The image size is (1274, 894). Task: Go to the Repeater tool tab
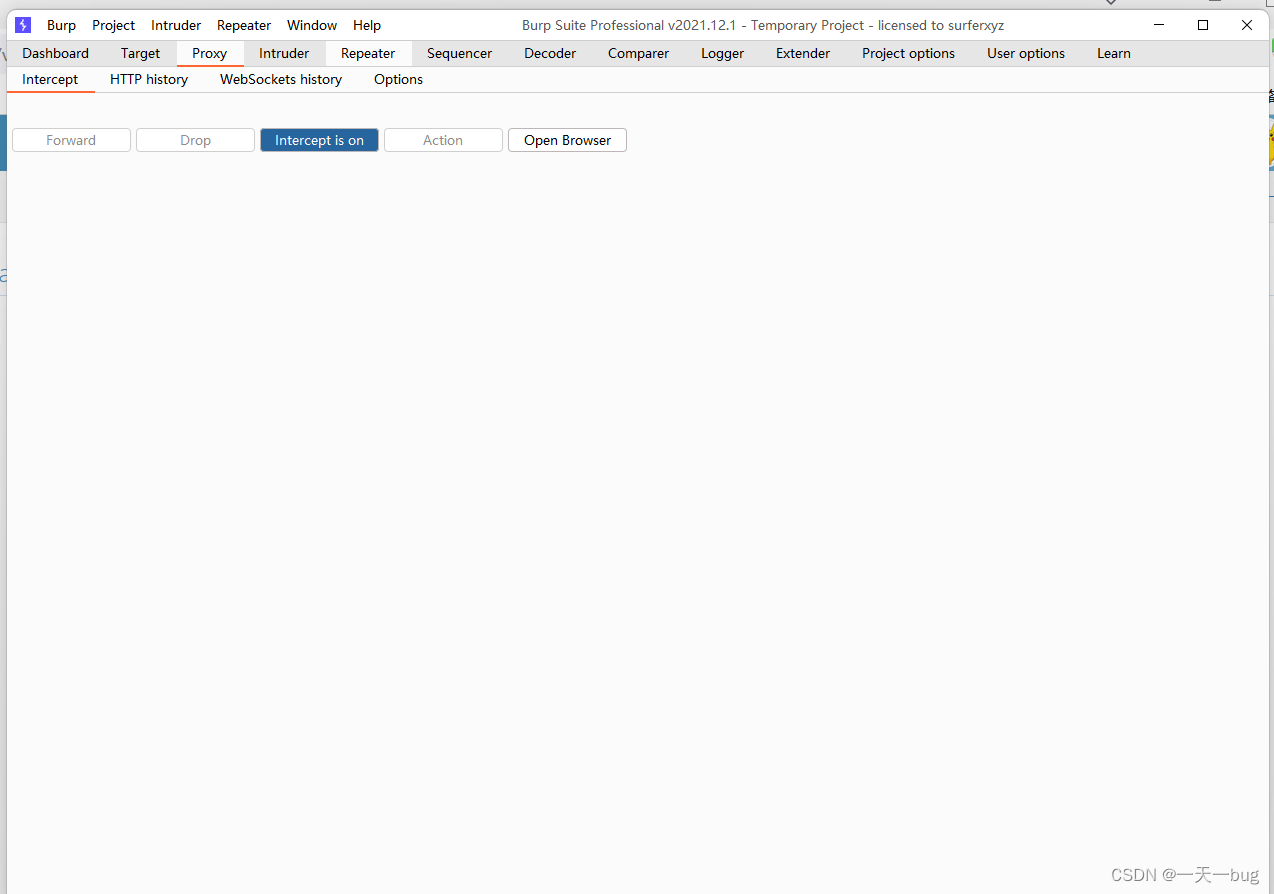click(368, 53)
